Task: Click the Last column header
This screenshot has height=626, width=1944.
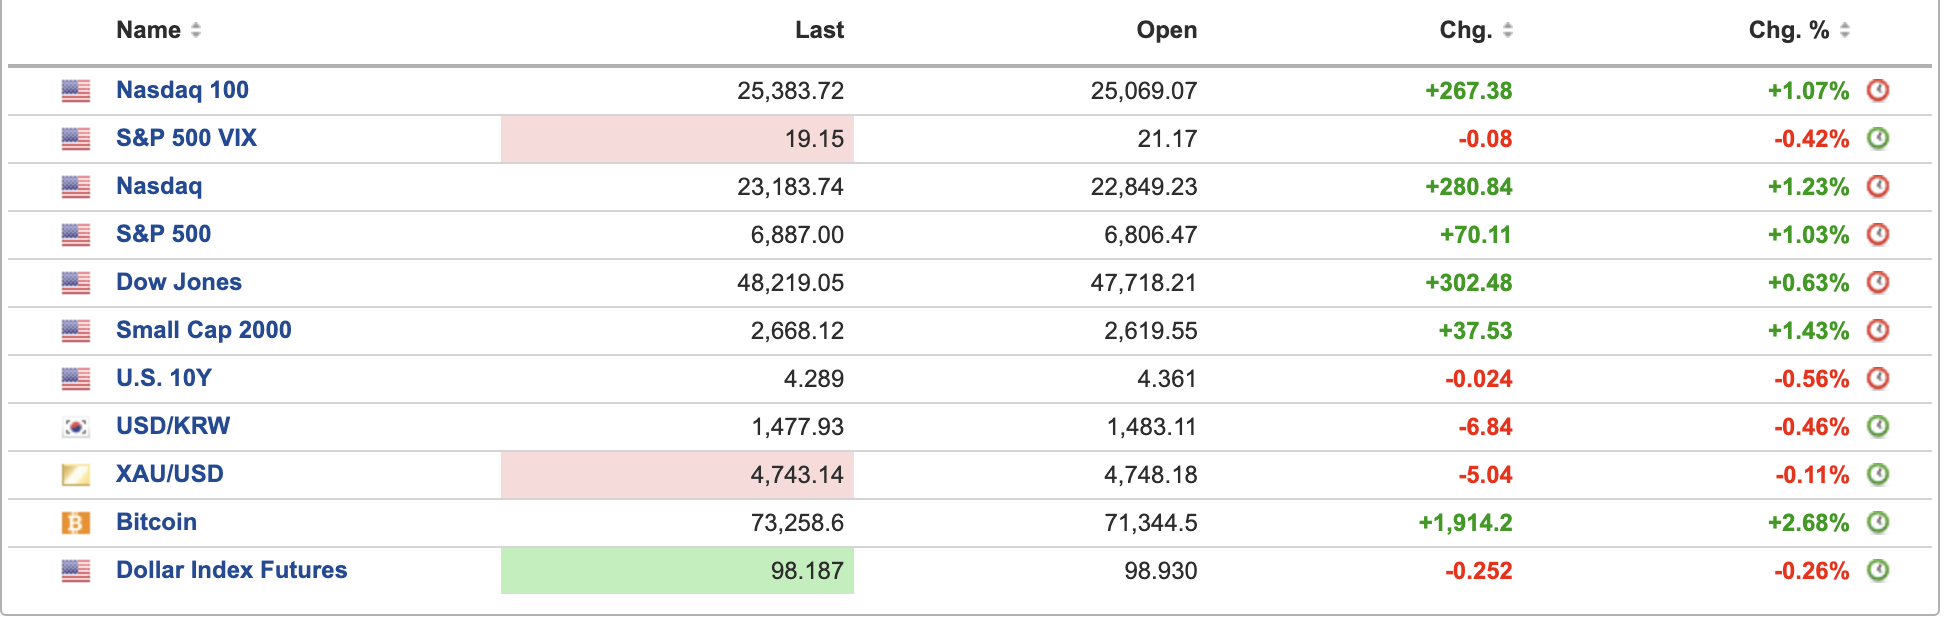Action: pos(819,31)
